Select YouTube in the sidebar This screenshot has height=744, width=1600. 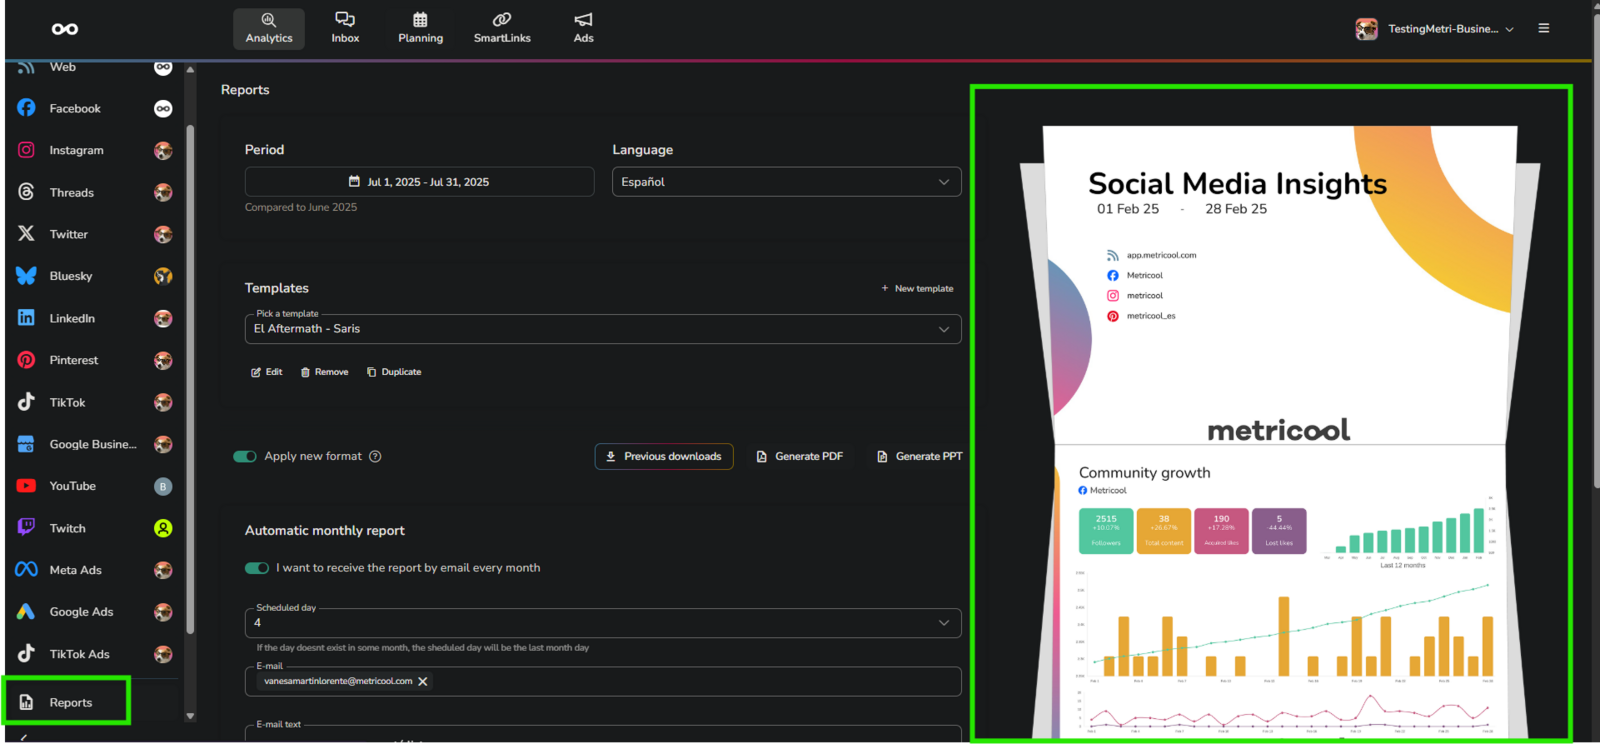(73, 486)
